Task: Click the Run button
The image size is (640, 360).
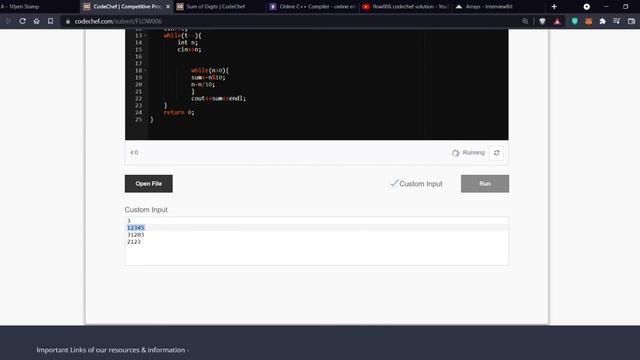Action: click(485, 184)
